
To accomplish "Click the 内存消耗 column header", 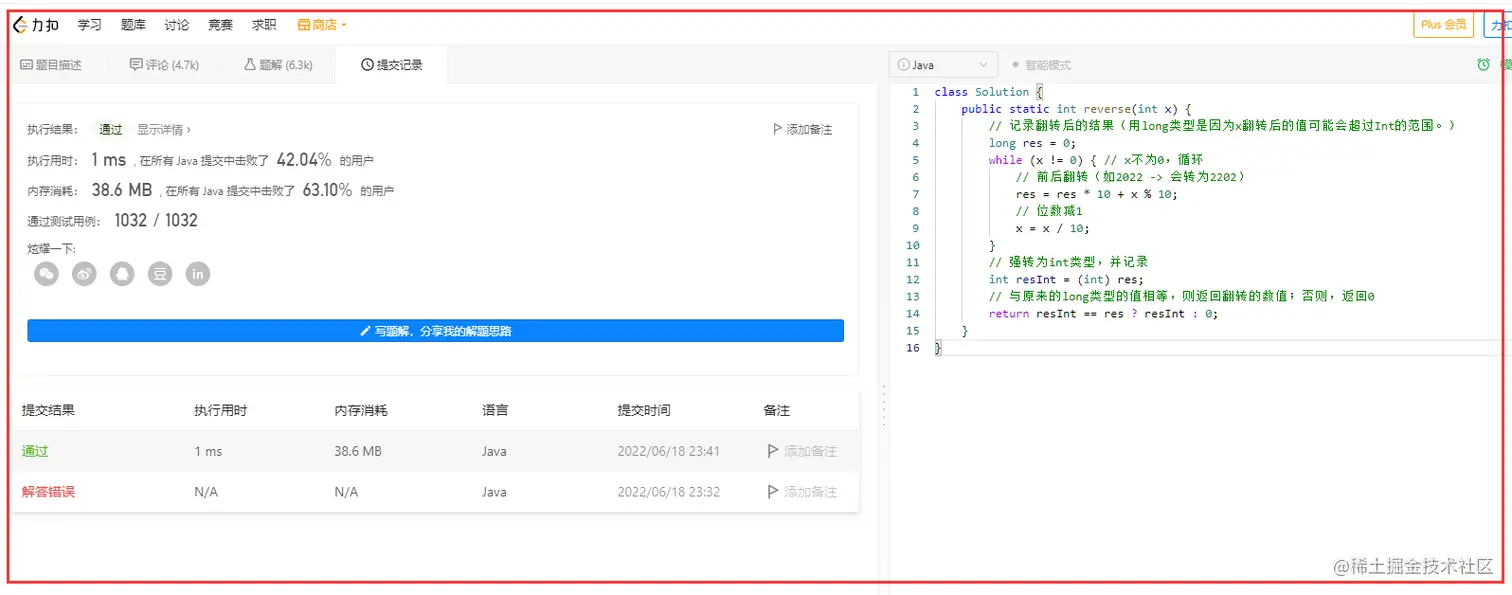I will 361,410.
